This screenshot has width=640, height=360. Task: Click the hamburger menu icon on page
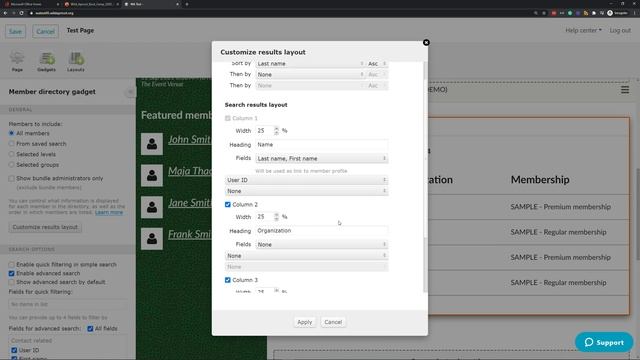[x=625, y=90]
